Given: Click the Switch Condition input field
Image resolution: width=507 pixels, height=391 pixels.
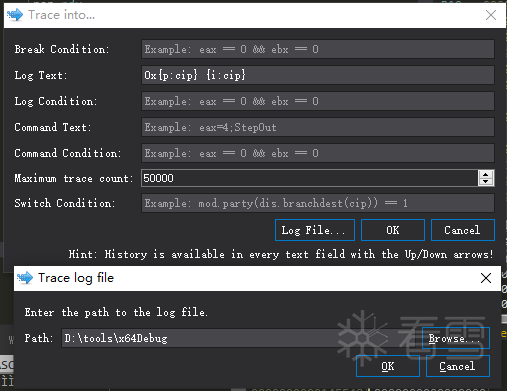Looking at the screenshot, I should pyautogui.click(x=318, y=203).
